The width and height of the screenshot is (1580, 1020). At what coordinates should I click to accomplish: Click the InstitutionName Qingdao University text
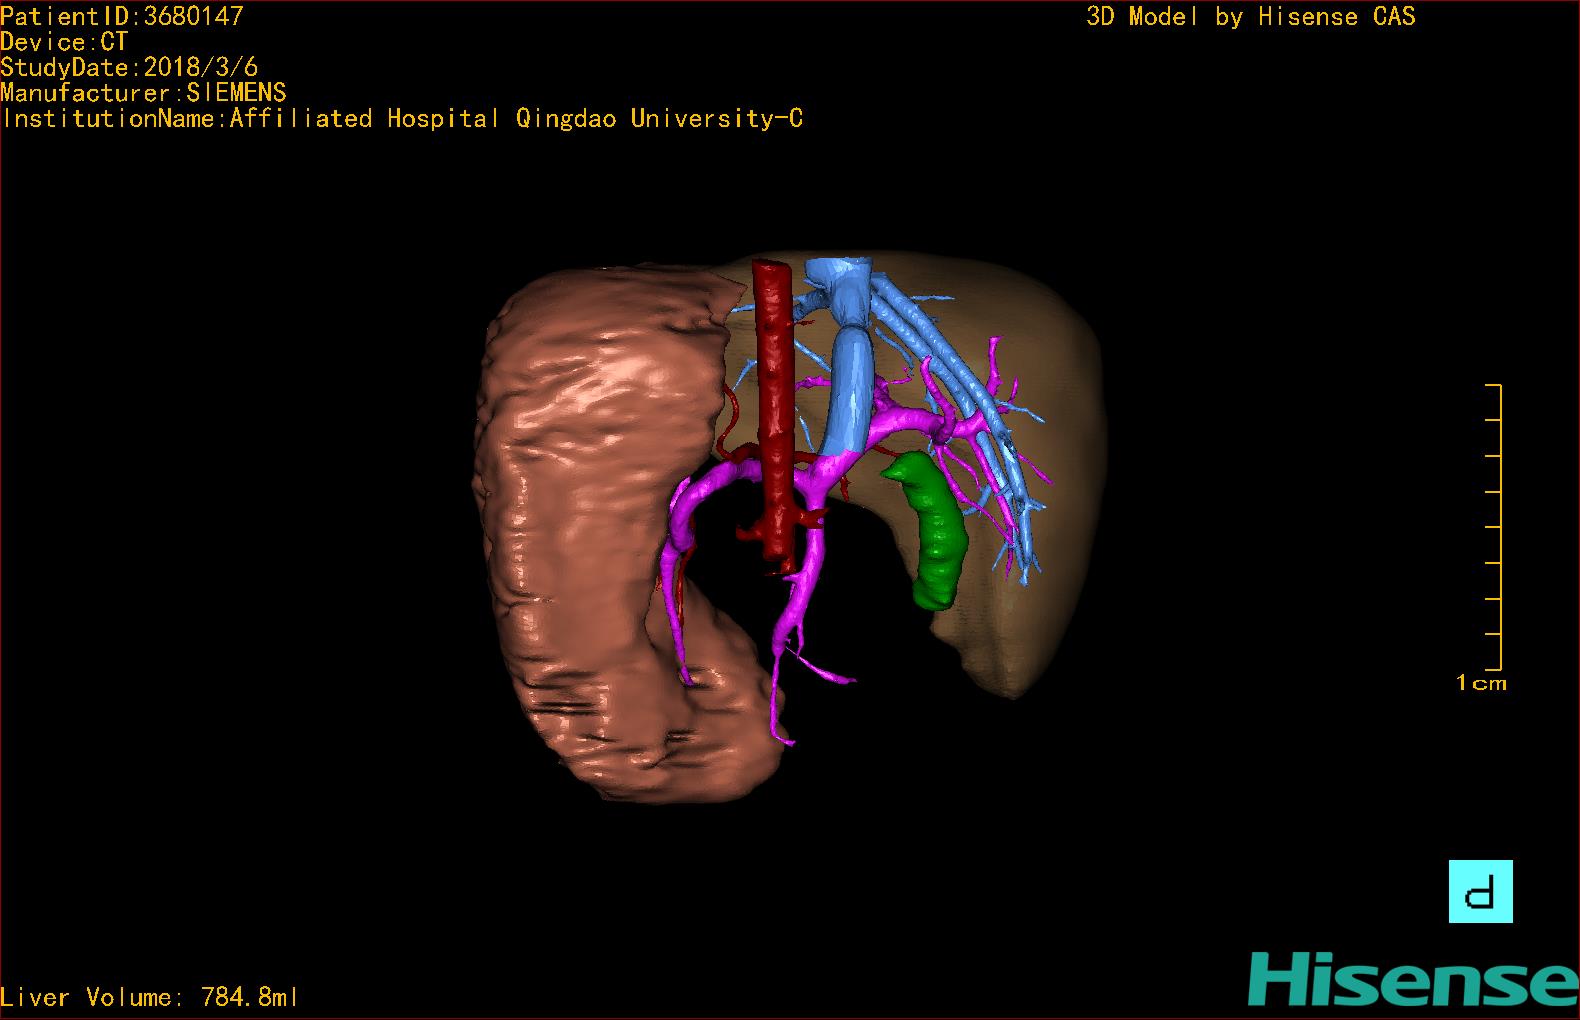click(x=401, y=119)
